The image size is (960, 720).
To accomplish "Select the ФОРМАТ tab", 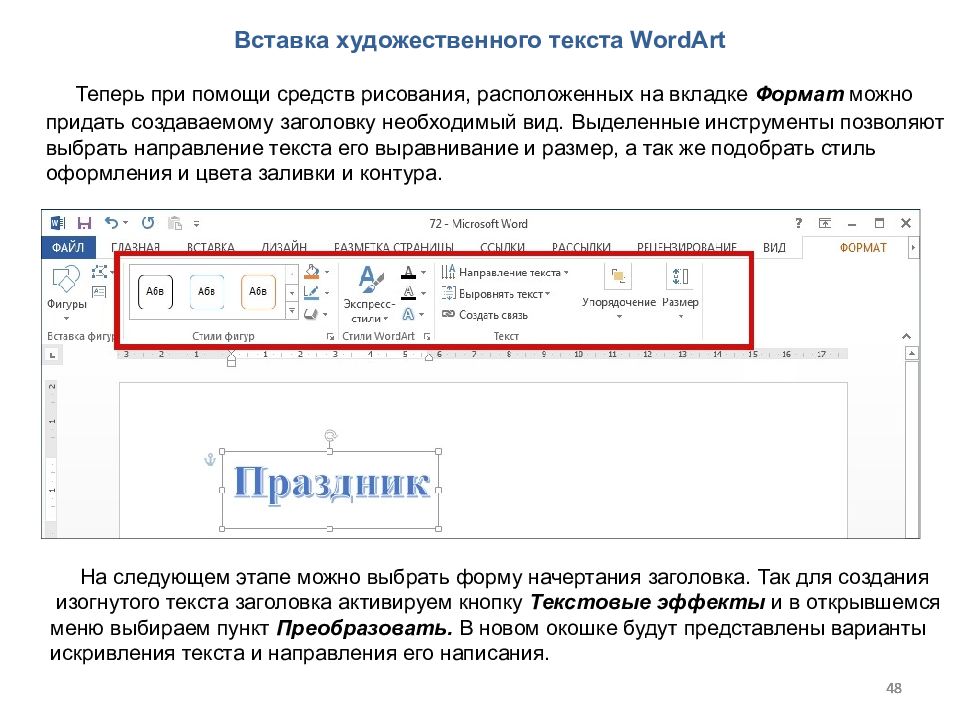I will click(x=863, y=247).
